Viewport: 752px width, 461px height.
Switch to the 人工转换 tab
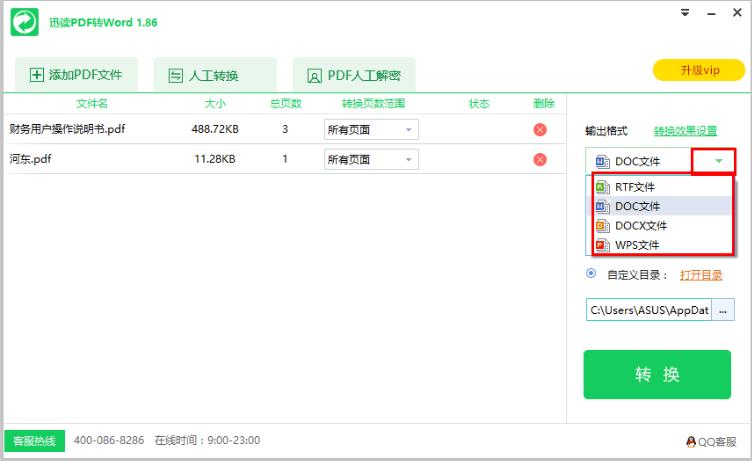[x=215, y=75]
